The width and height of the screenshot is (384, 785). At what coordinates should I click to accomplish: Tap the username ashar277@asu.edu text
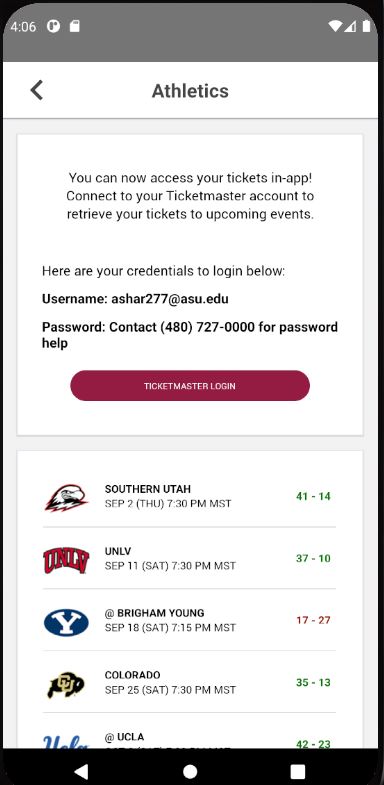point(170,299)
